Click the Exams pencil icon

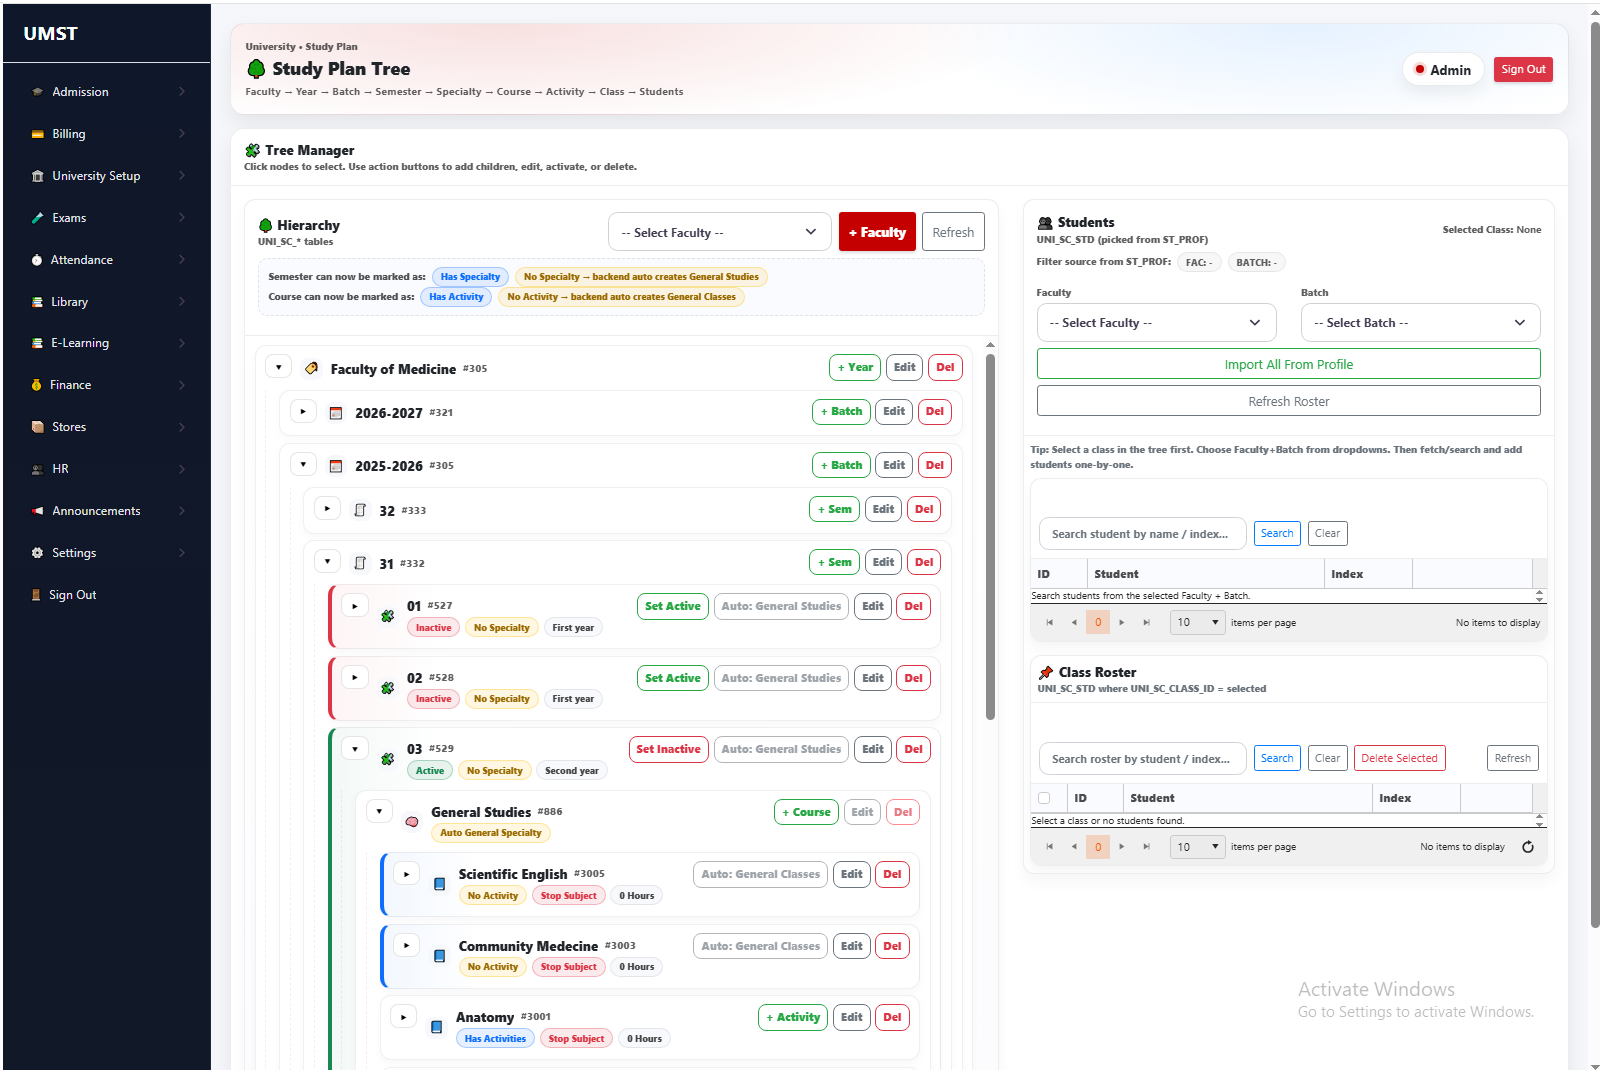[37, 218]
